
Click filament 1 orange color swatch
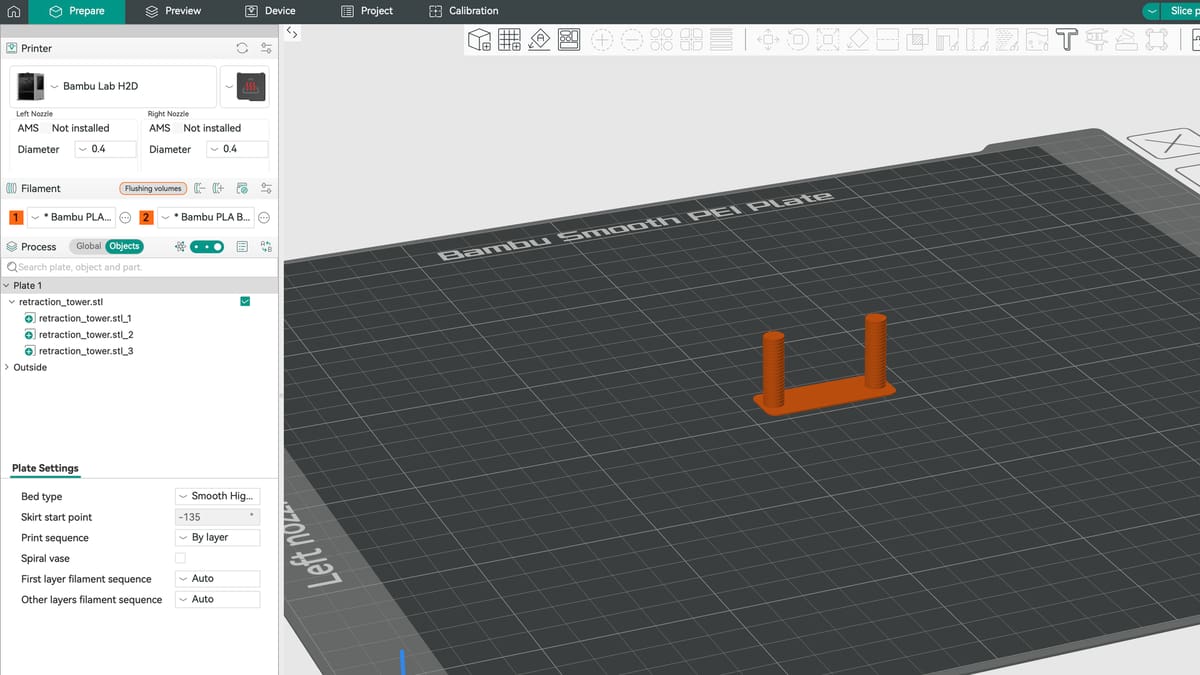point(16,217)
